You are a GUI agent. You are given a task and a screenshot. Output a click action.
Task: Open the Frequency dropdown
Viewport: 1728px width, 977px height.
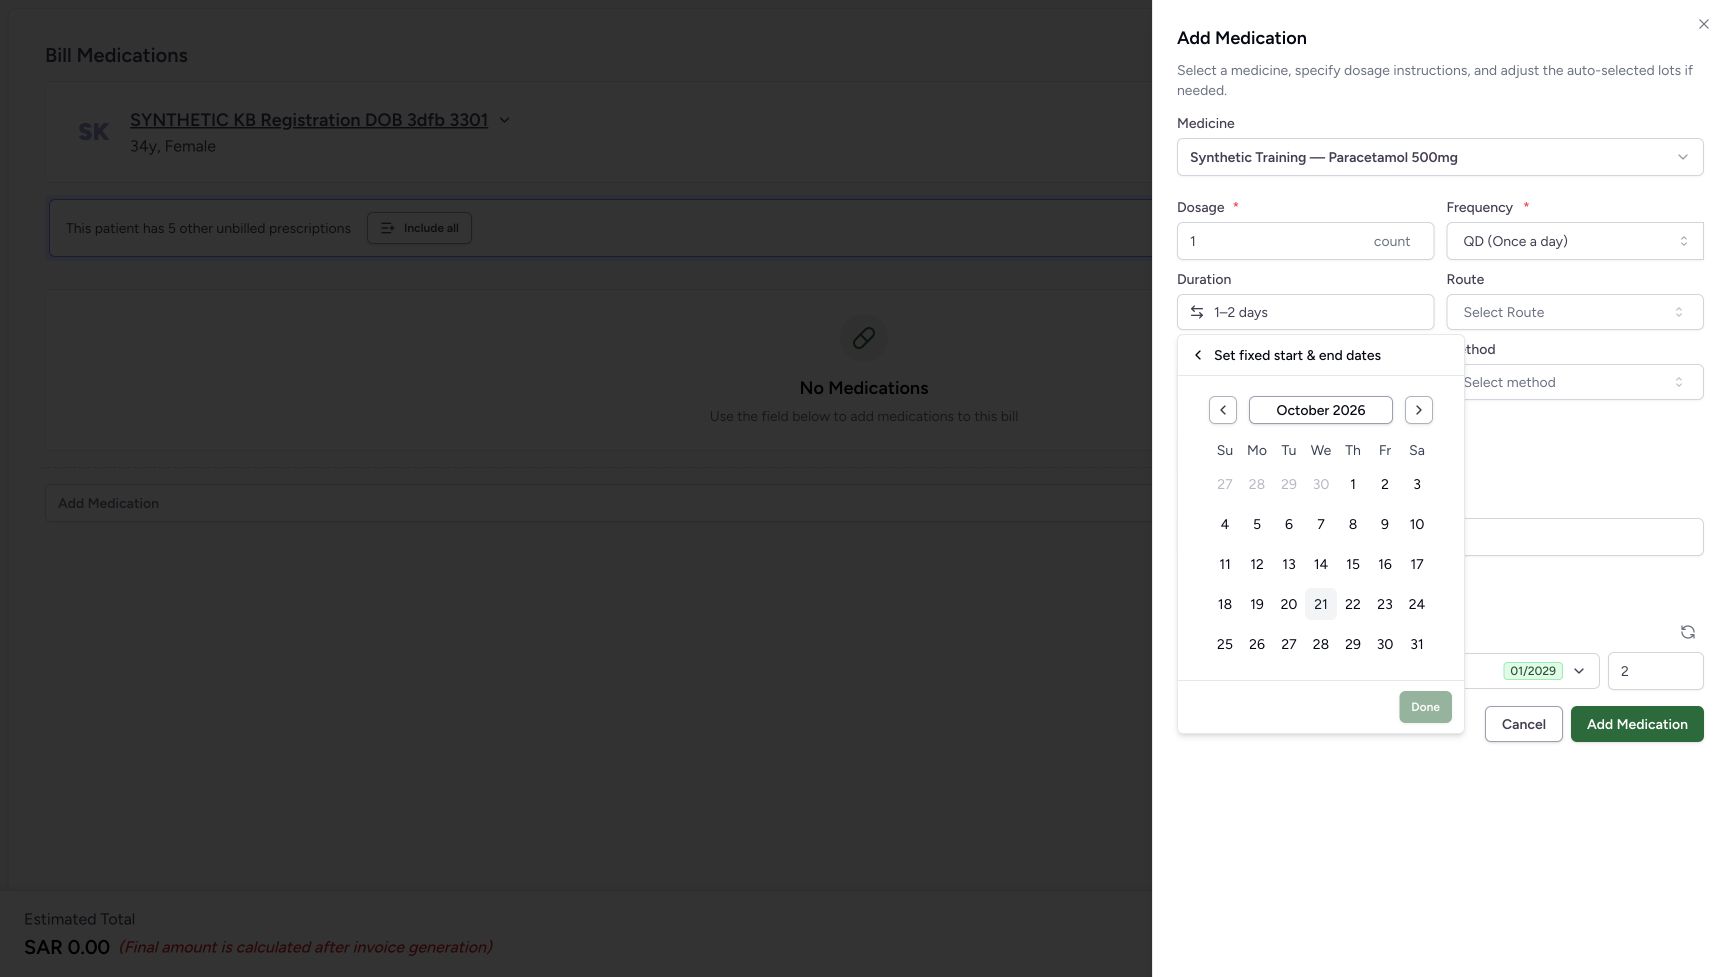[x=1575, y=241]
